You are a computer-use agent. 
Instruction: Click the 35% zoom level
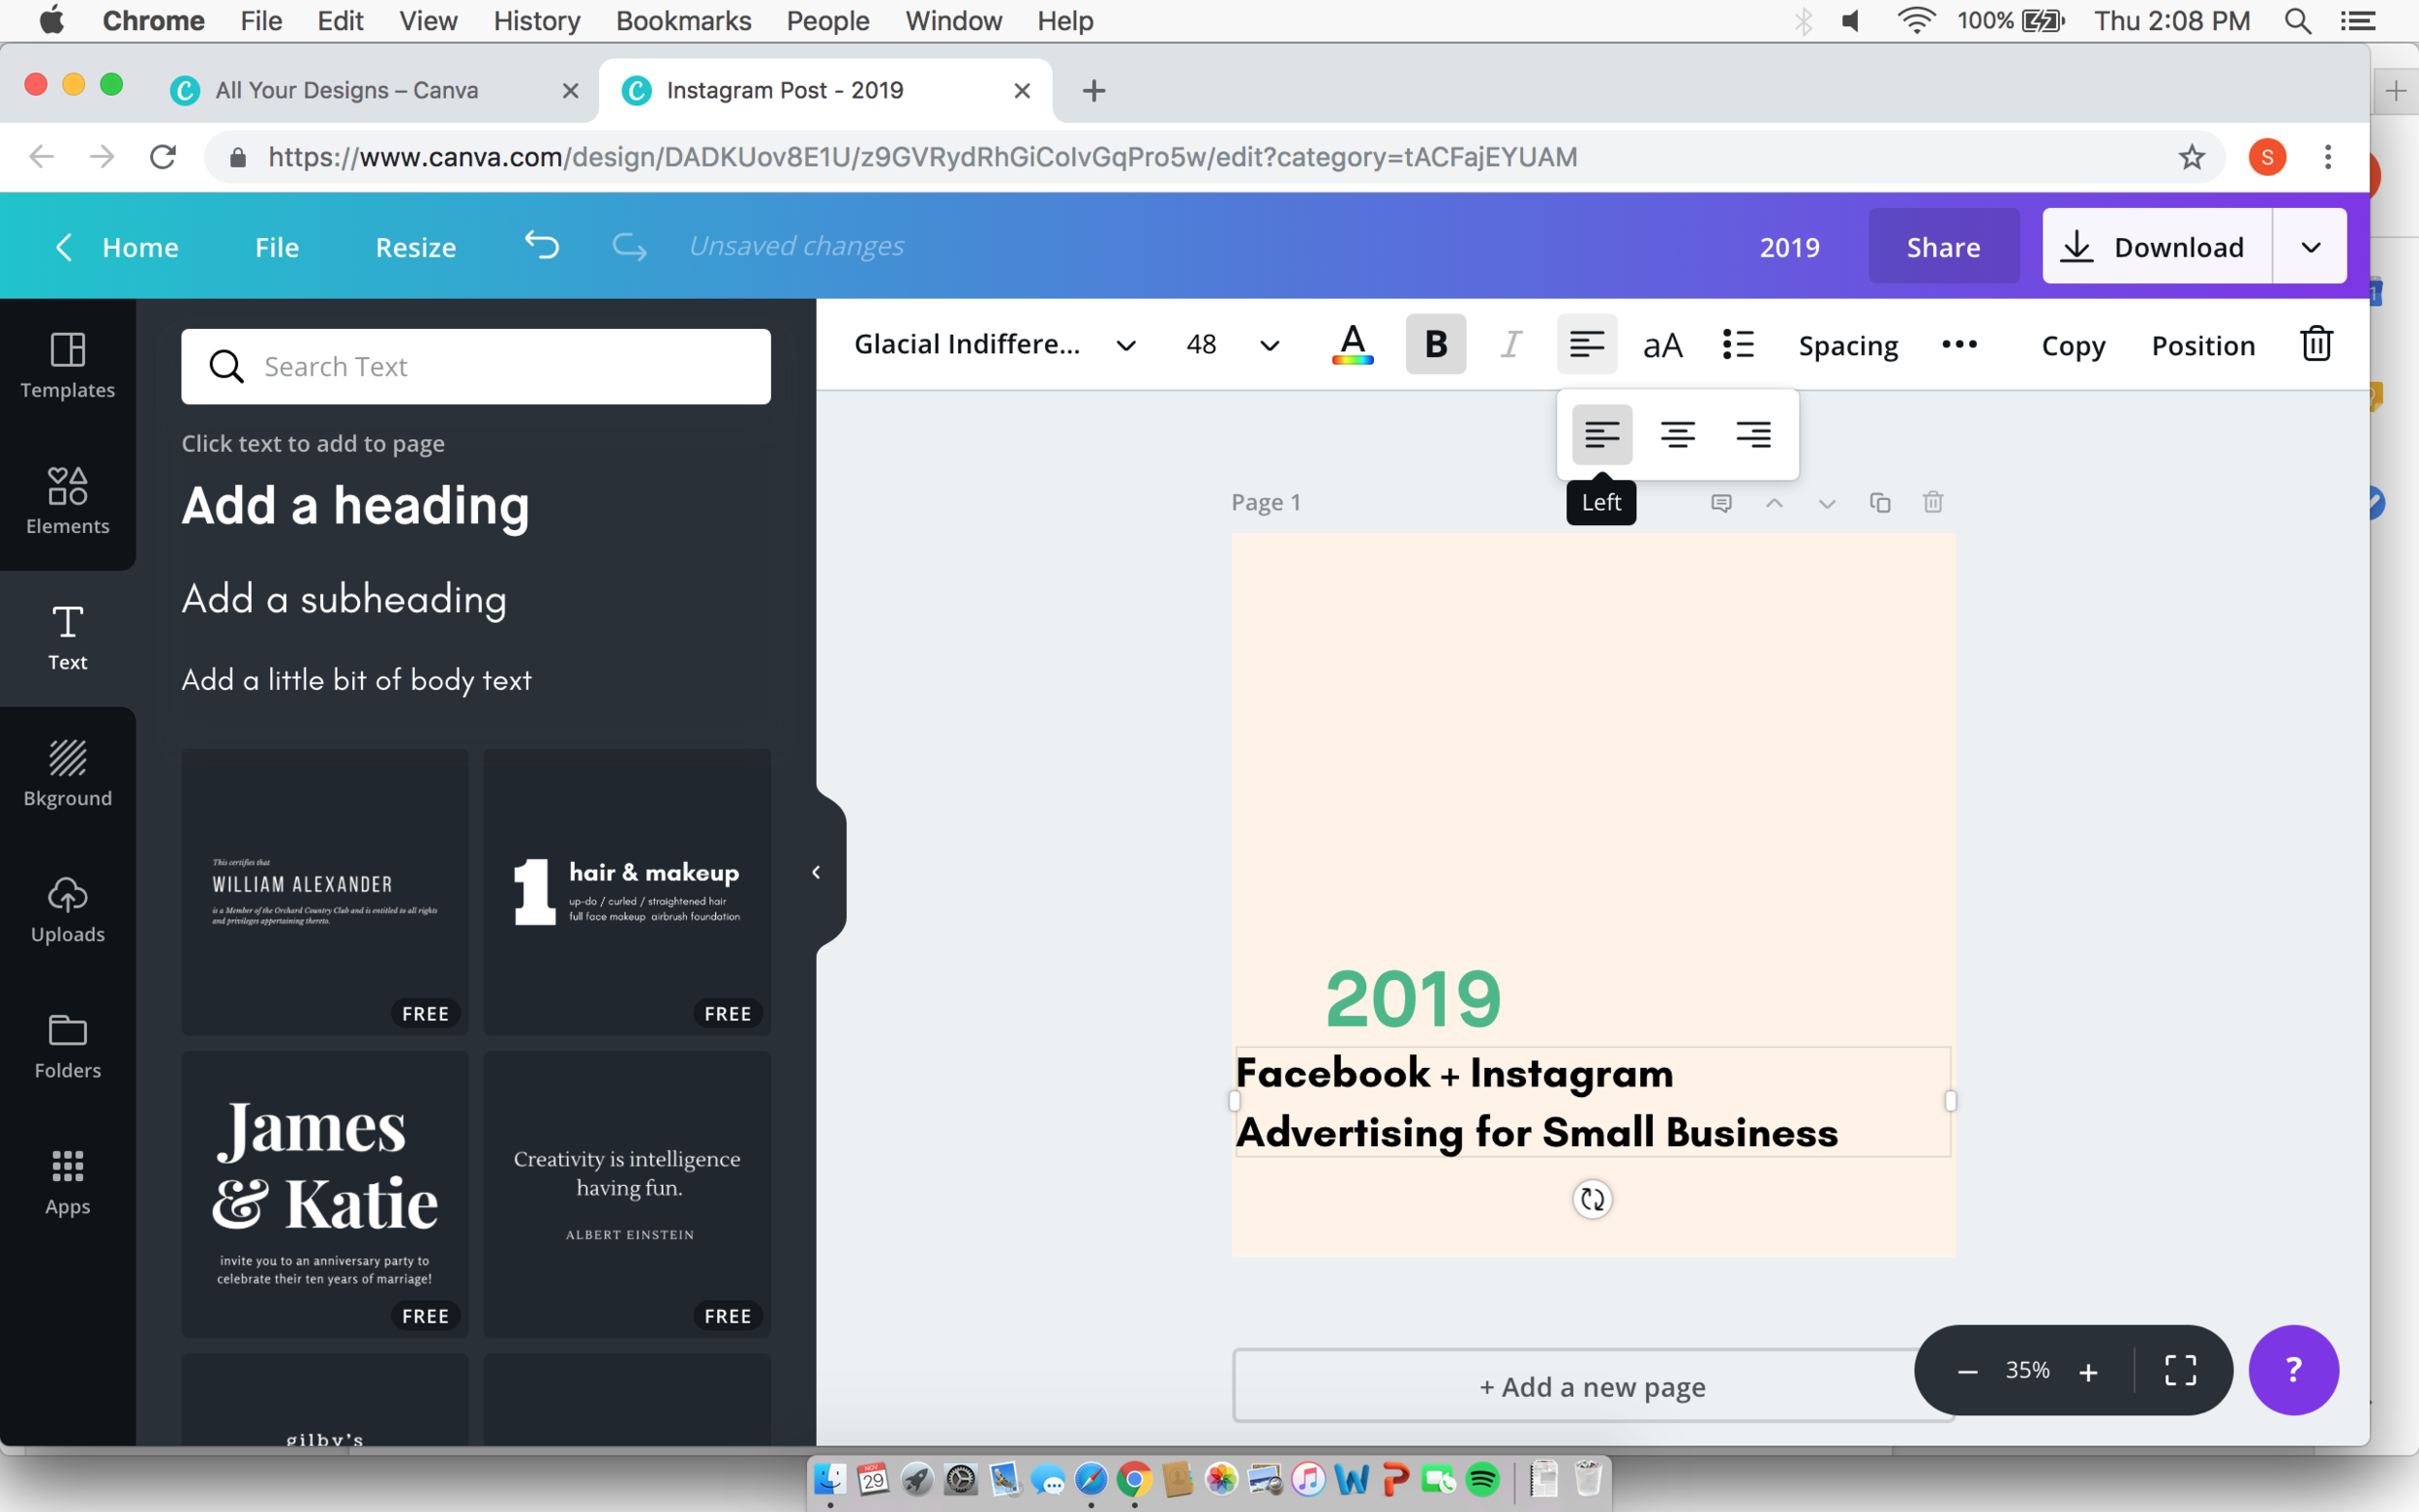[x=2027, y=1370]
